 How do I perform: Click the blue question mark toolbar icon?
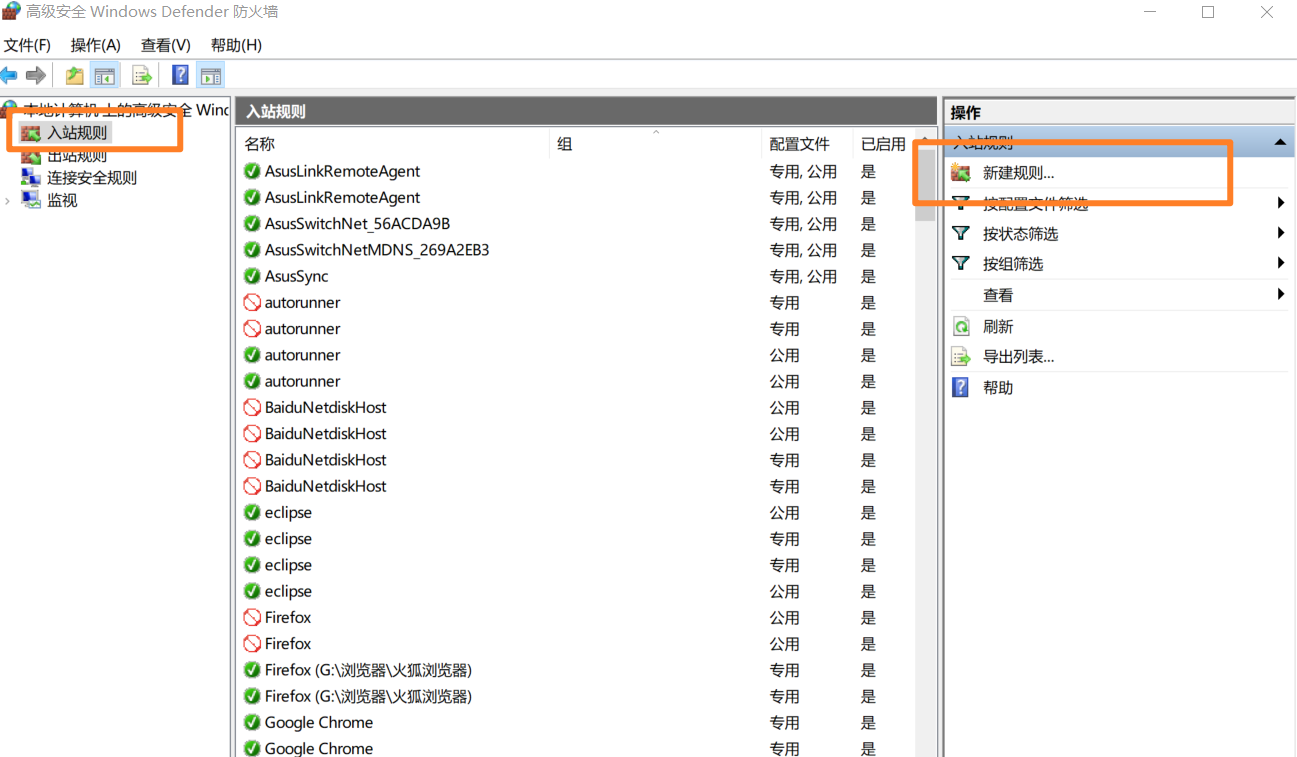click(180, 75)
